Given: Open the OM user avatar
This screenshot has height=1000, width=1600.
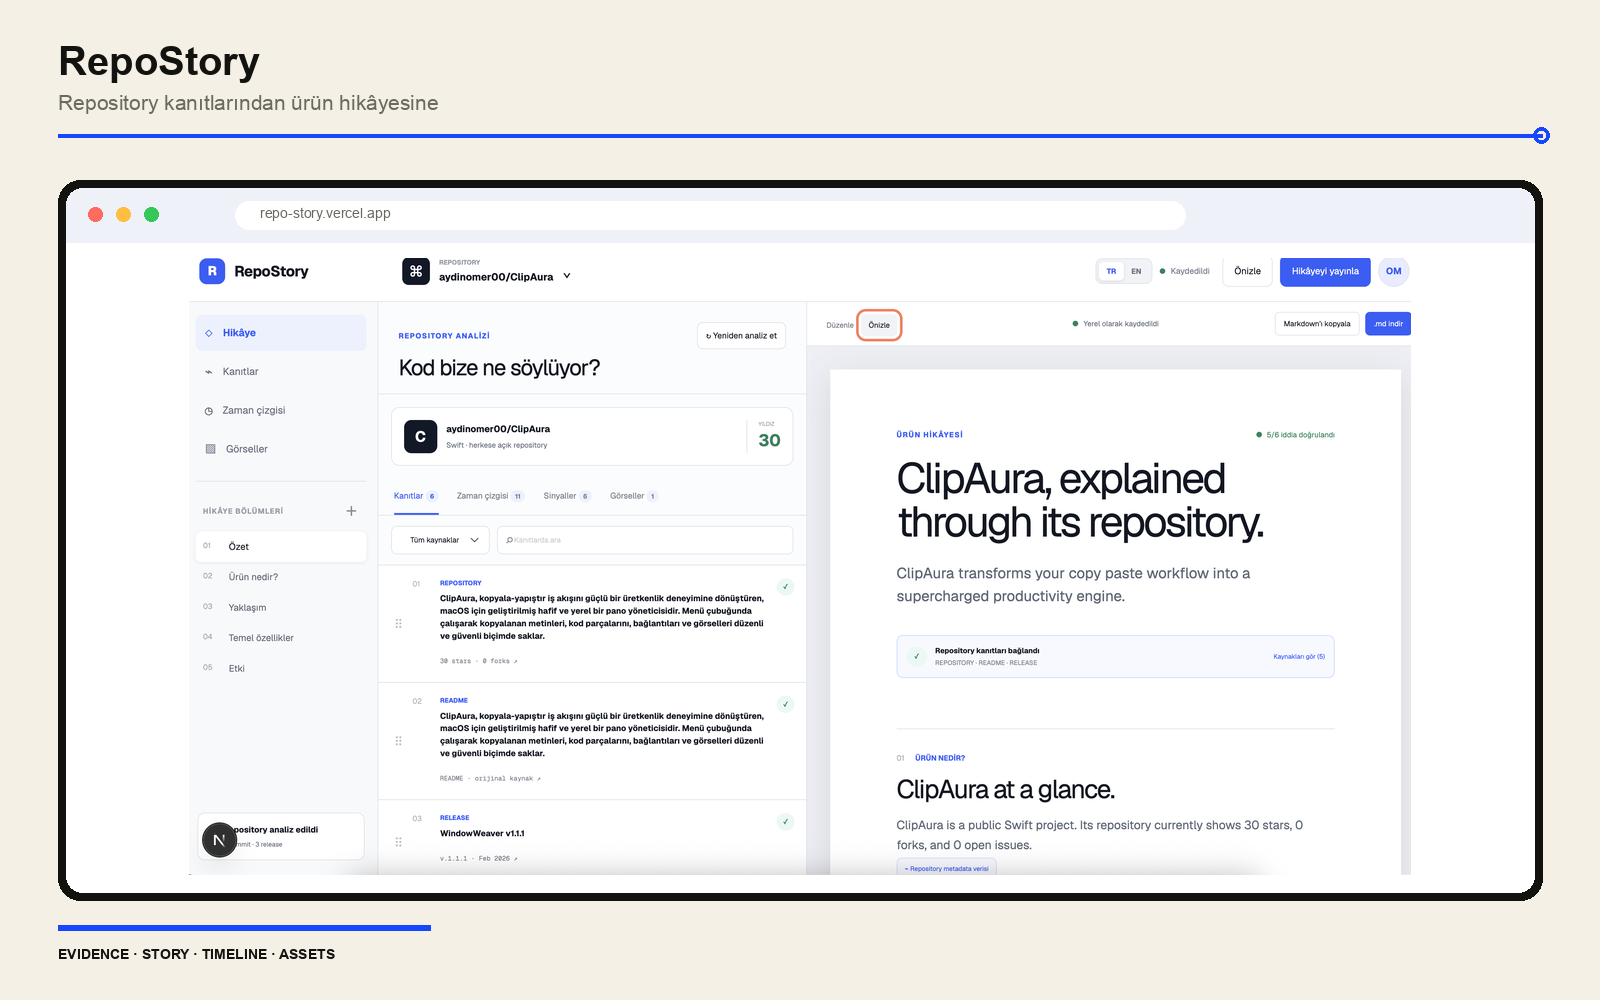Looking at the screenshot, I should pos(1394,271).
